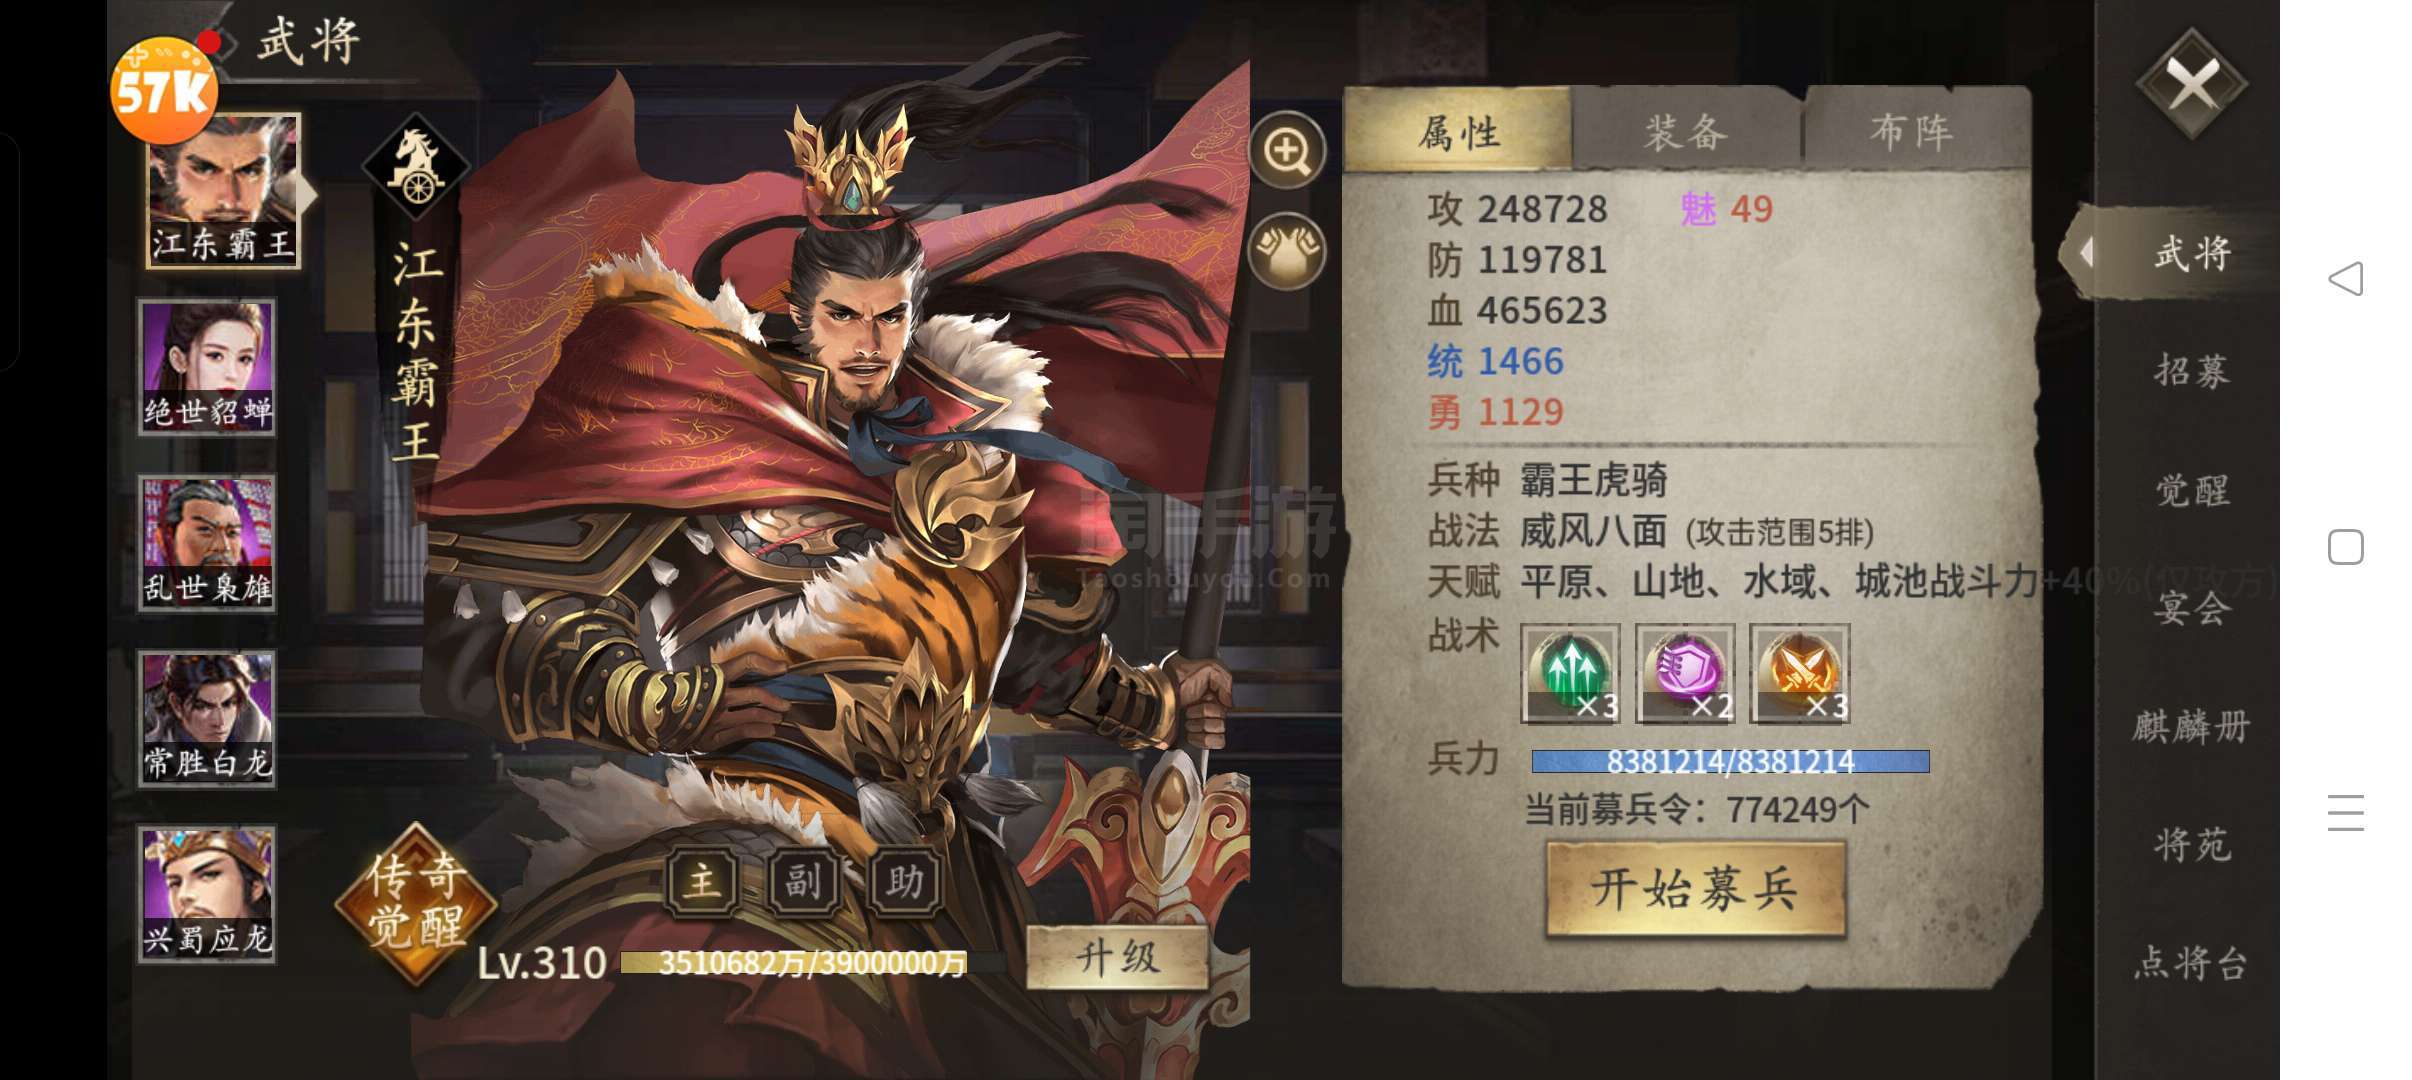Image resolution: width=2412 pixels, height=1080 pixels.
Task: Open the 招募 side menu
Action: click(2191, 371)
